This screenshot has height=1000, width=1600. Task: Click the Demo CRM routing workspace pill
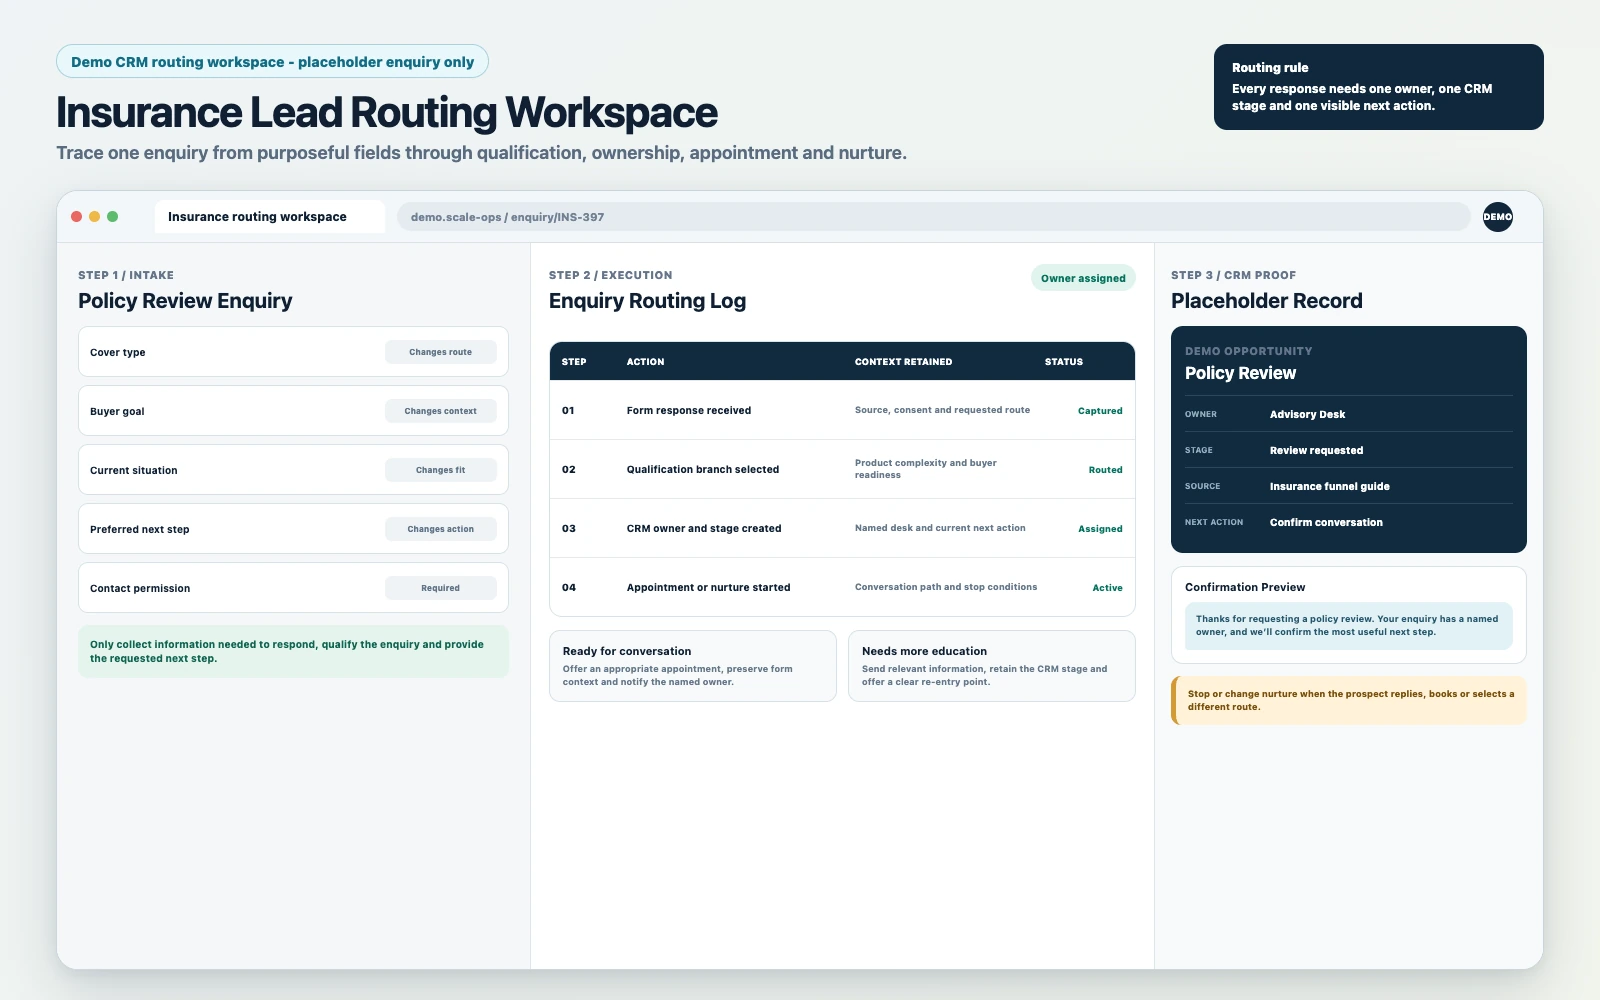(x=273, y=62)
